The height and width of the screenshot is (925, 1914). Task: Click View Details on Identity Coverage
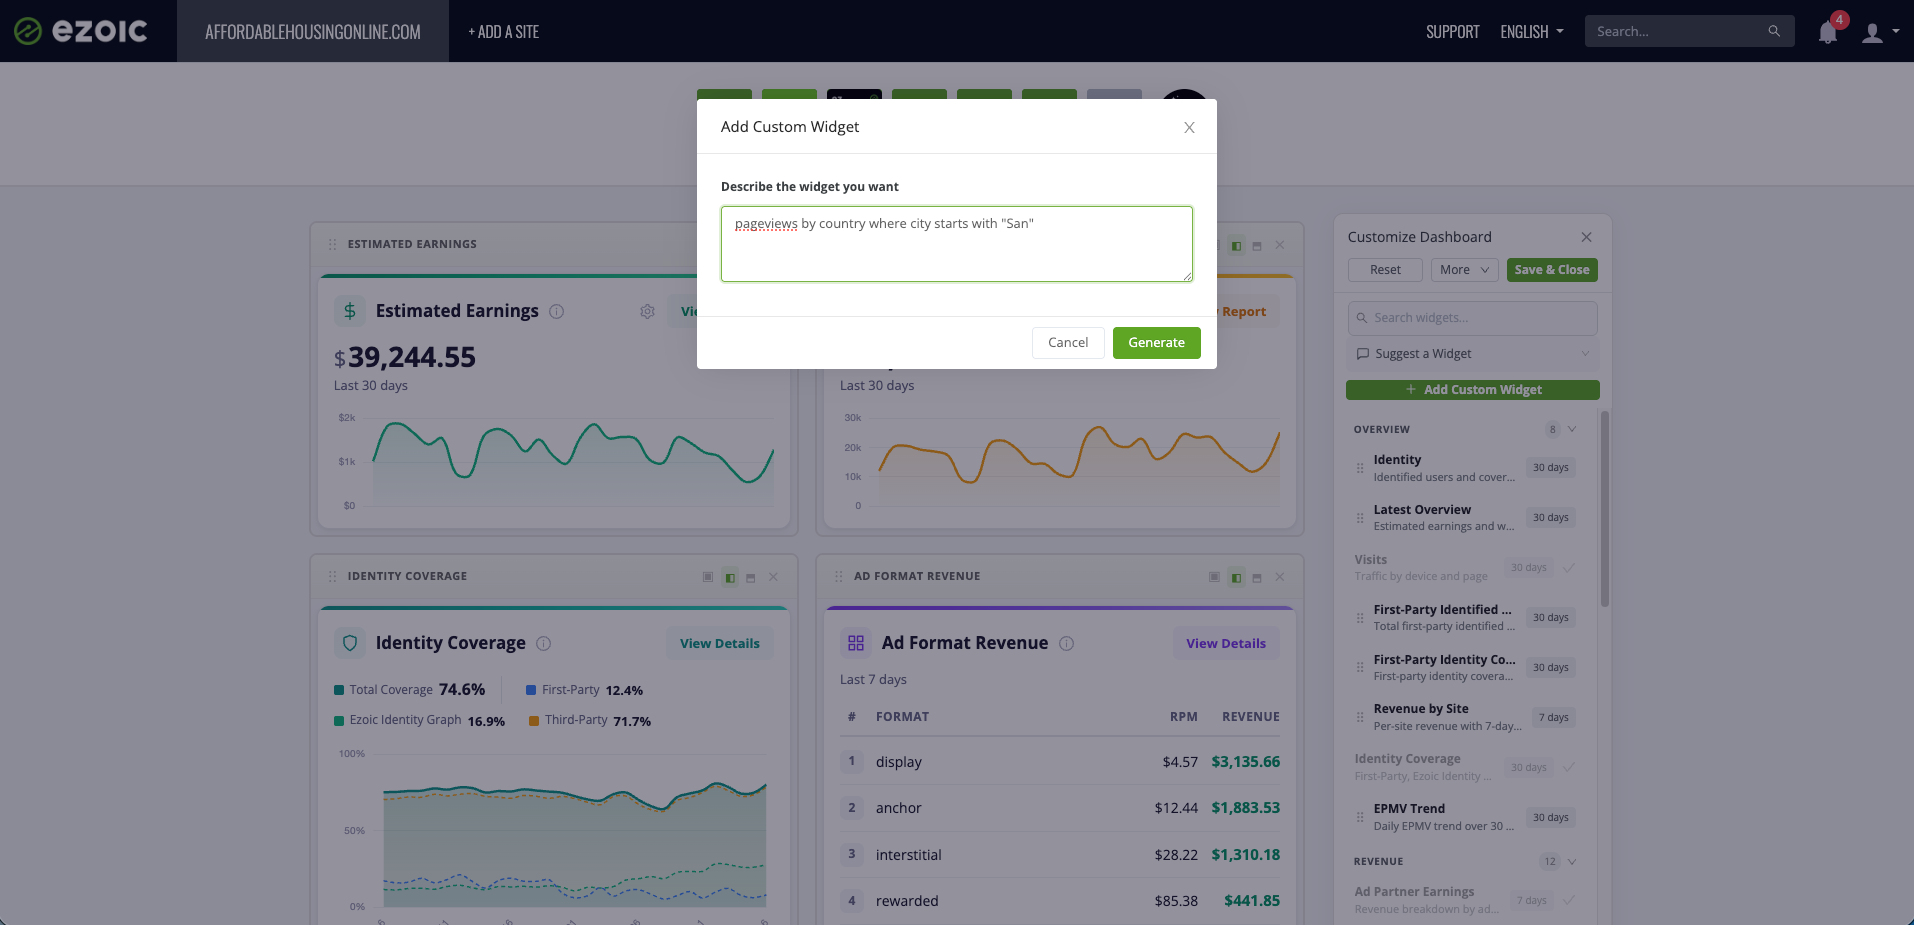(720, 643)
